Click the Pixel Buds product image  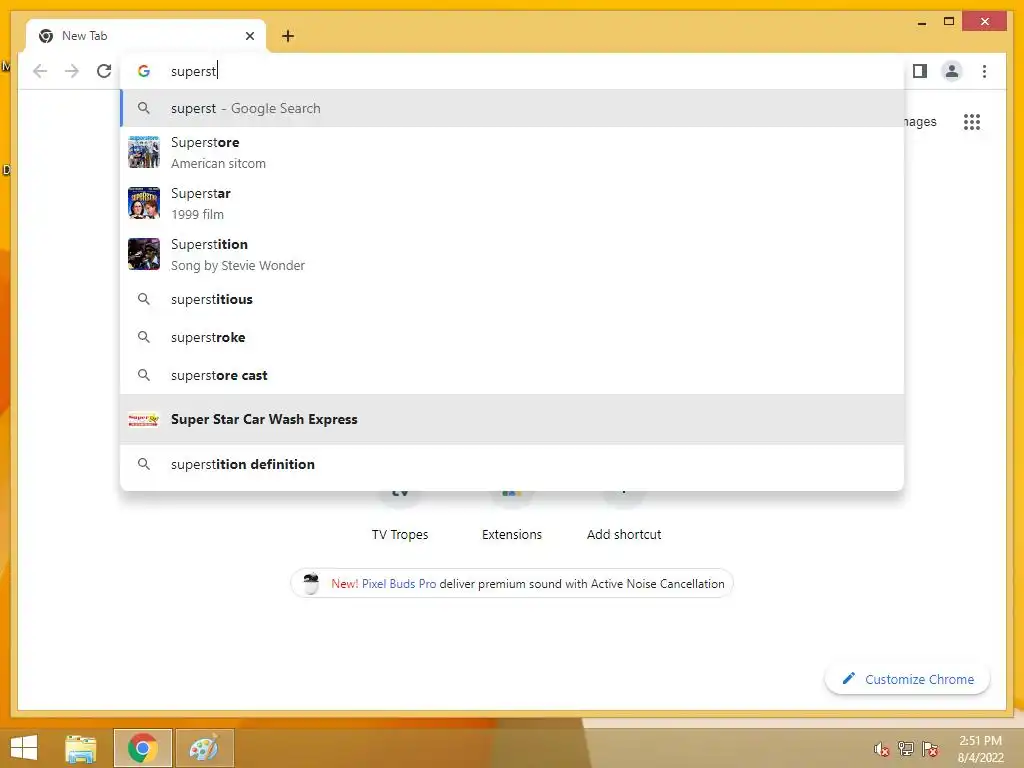tap(312, 583)
